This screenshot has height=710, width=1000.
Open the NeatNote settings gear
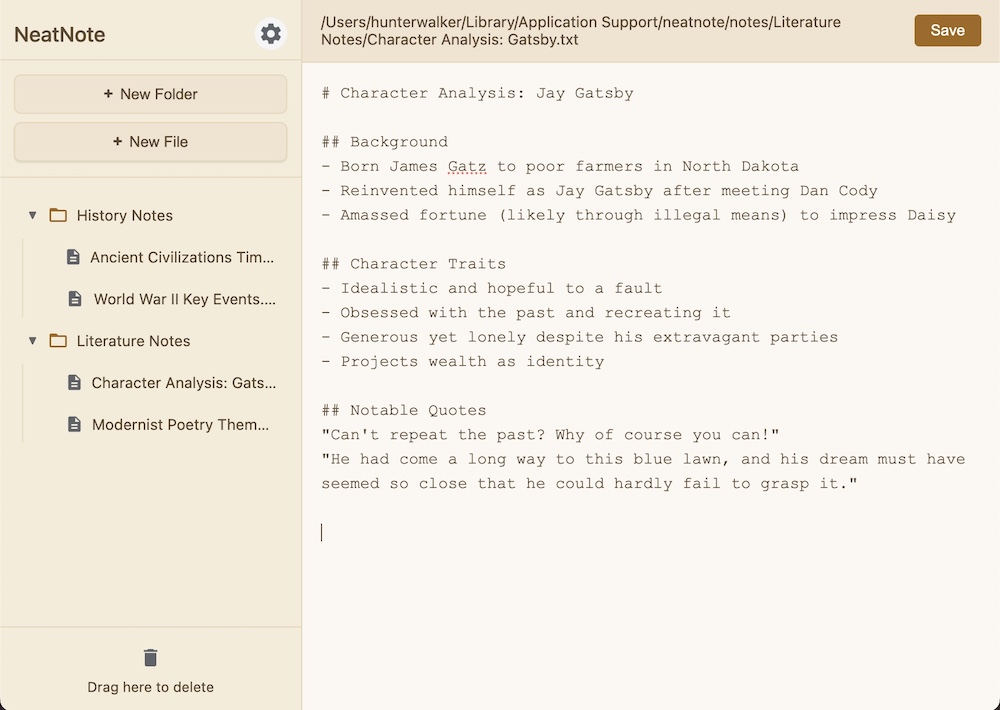[270, 33]
